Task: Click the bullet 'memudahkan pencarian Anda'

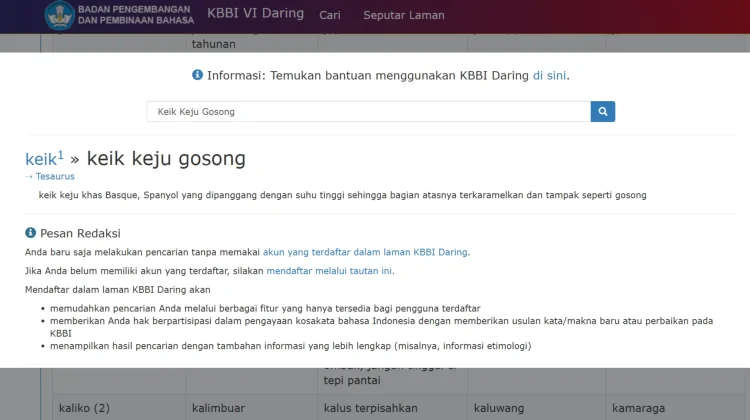Action: tap(265, 309)
